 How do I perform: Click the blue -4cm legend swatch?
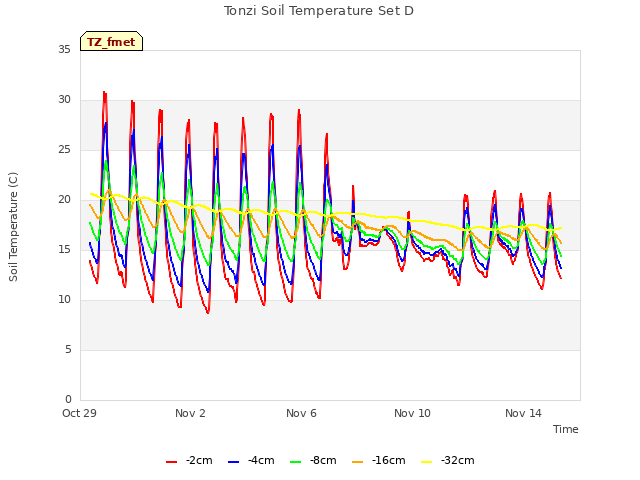point(233,462)
